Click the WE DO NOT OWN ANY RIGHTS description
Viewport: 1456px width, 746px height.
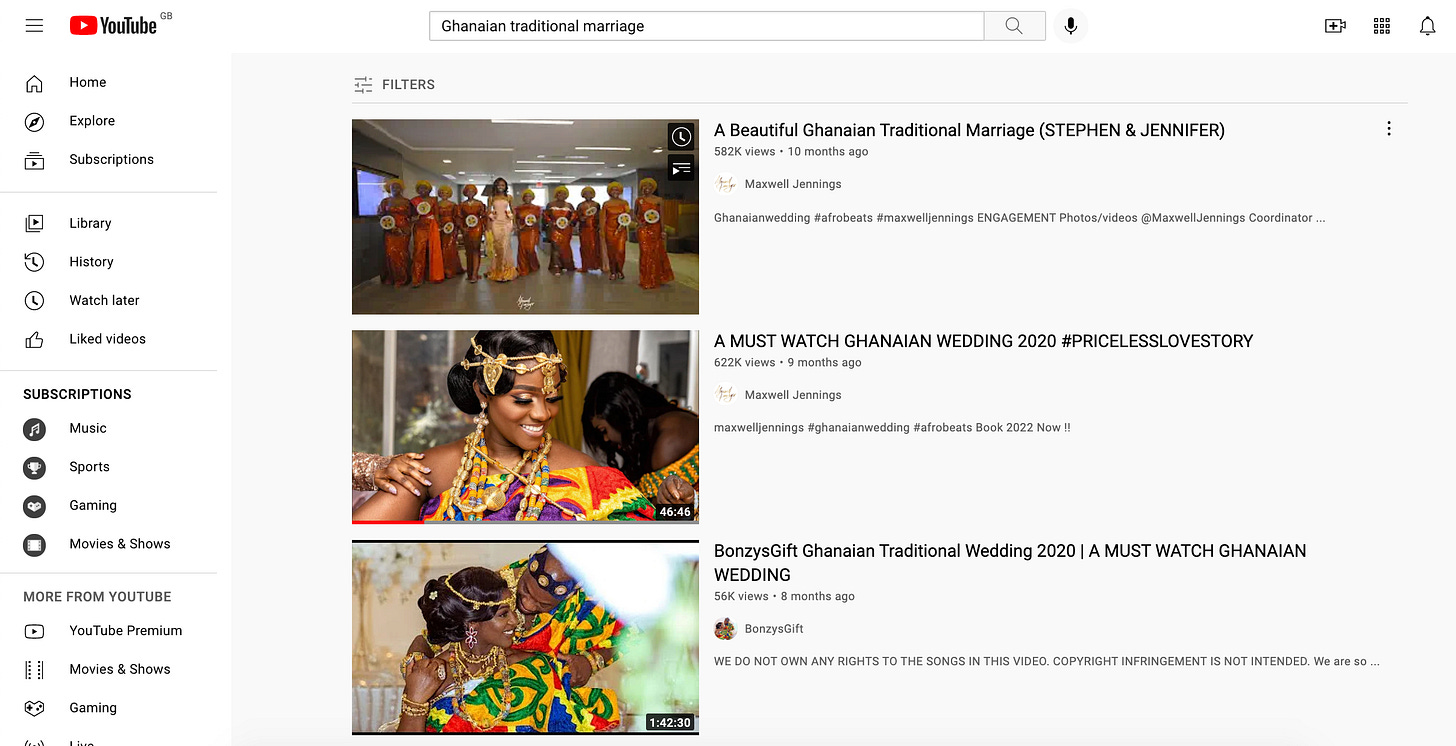pyautogui.click(x=1047, y=662)
